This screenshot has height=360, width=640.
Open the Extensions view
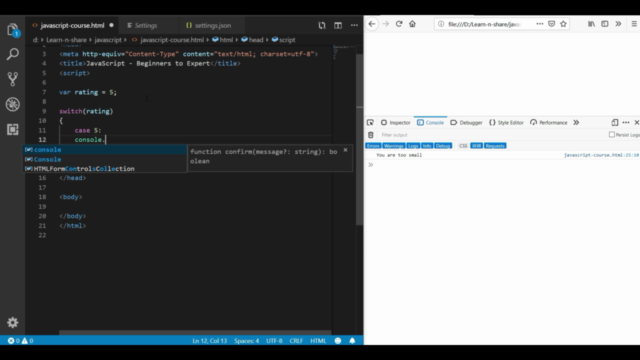(x=13, y=129)
